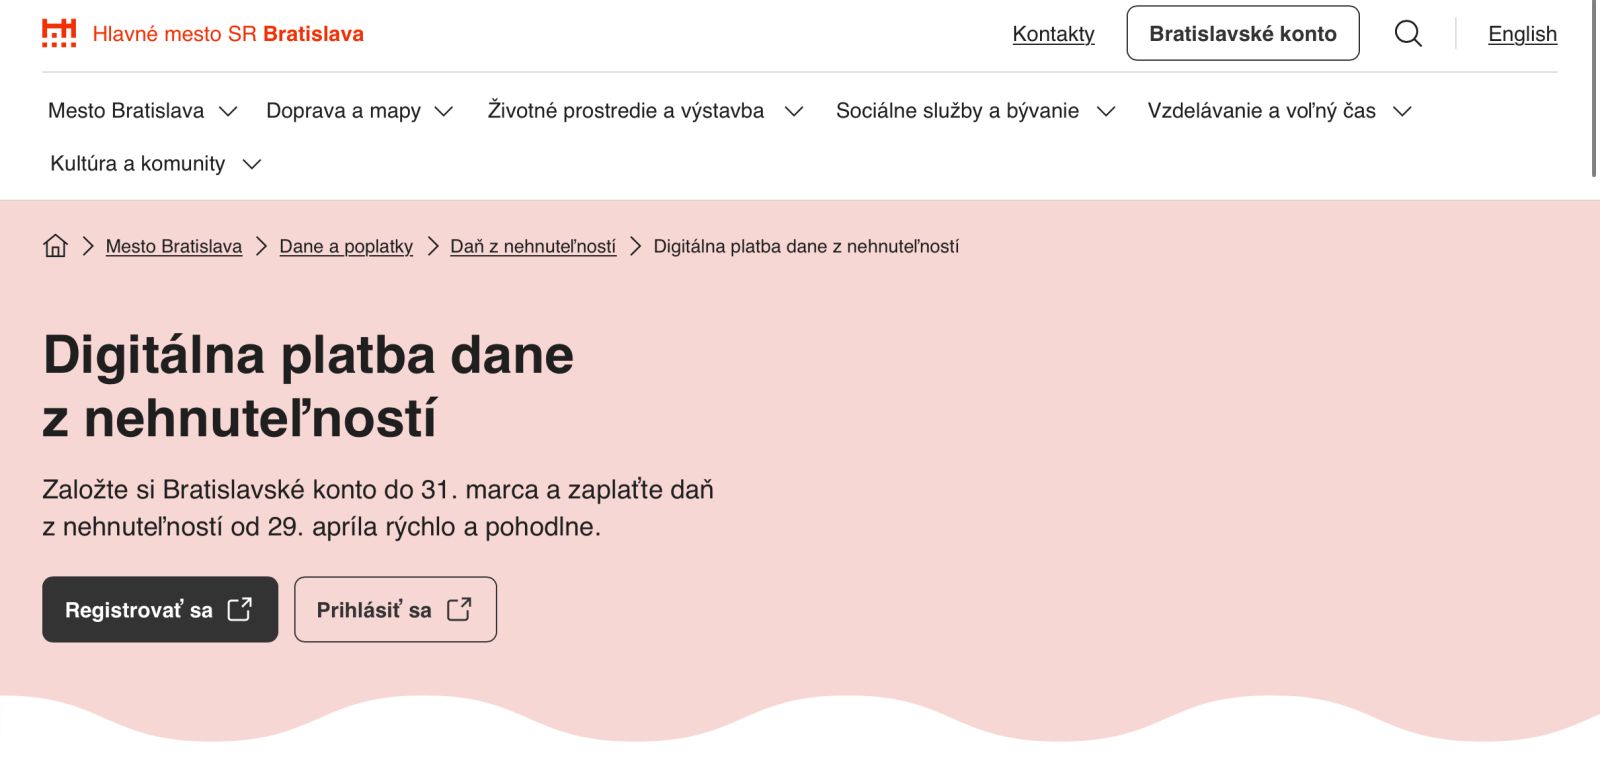Open the Kontakty link
This screenshot has height=778, width=1600.
pyautogui.click(x=1053, y=34)
